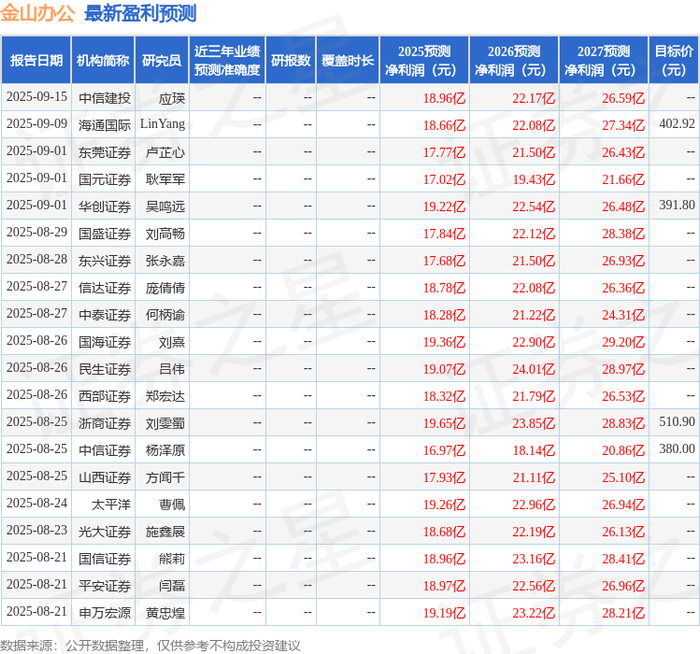Select the 山西证券 institution cell

click(104, 478)
